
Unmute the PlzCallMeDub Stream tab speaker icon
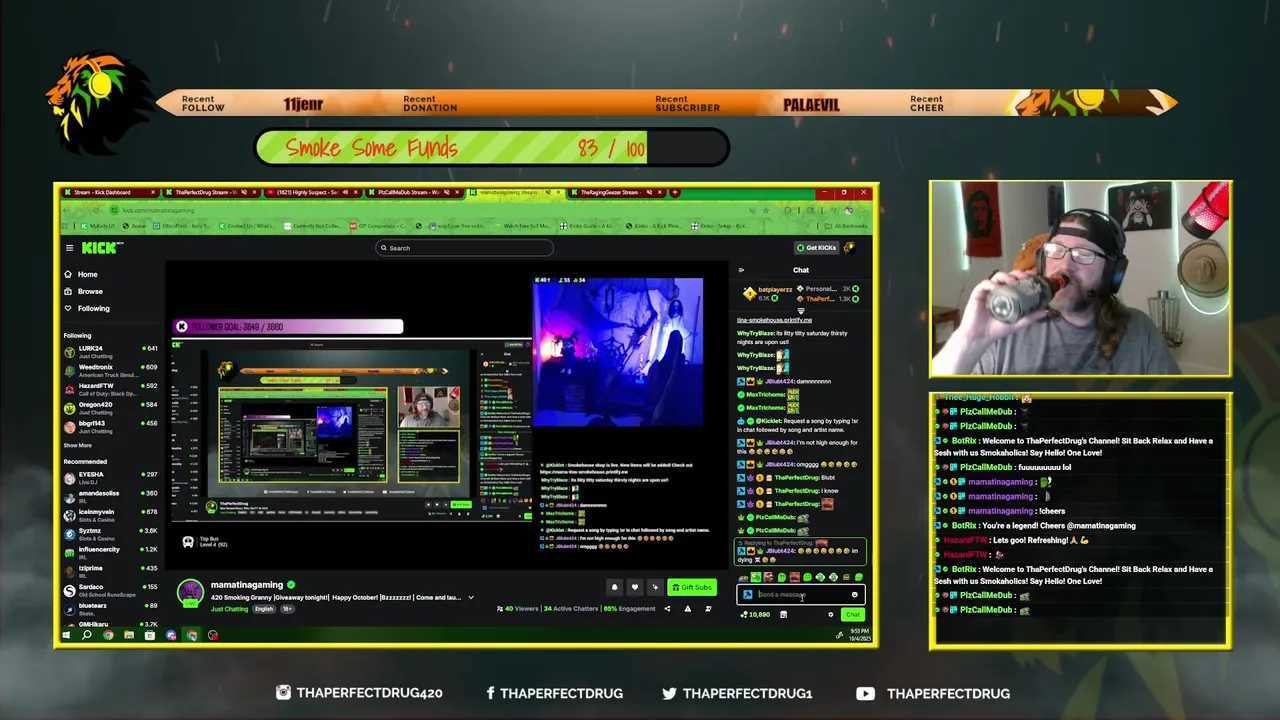click(x=447, y=192)
